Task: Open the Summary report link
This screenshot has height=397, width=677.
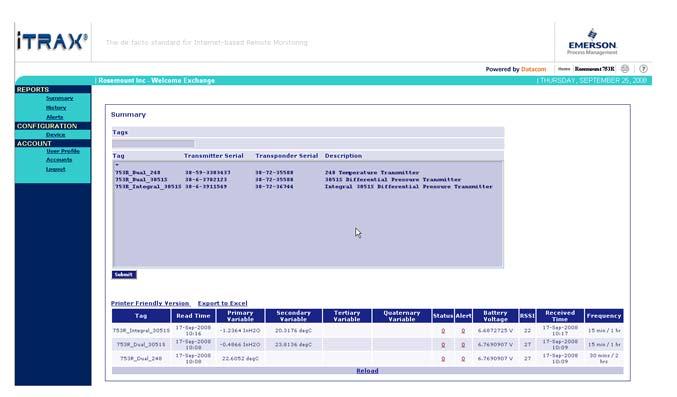Action: click(x=60, y=98)
